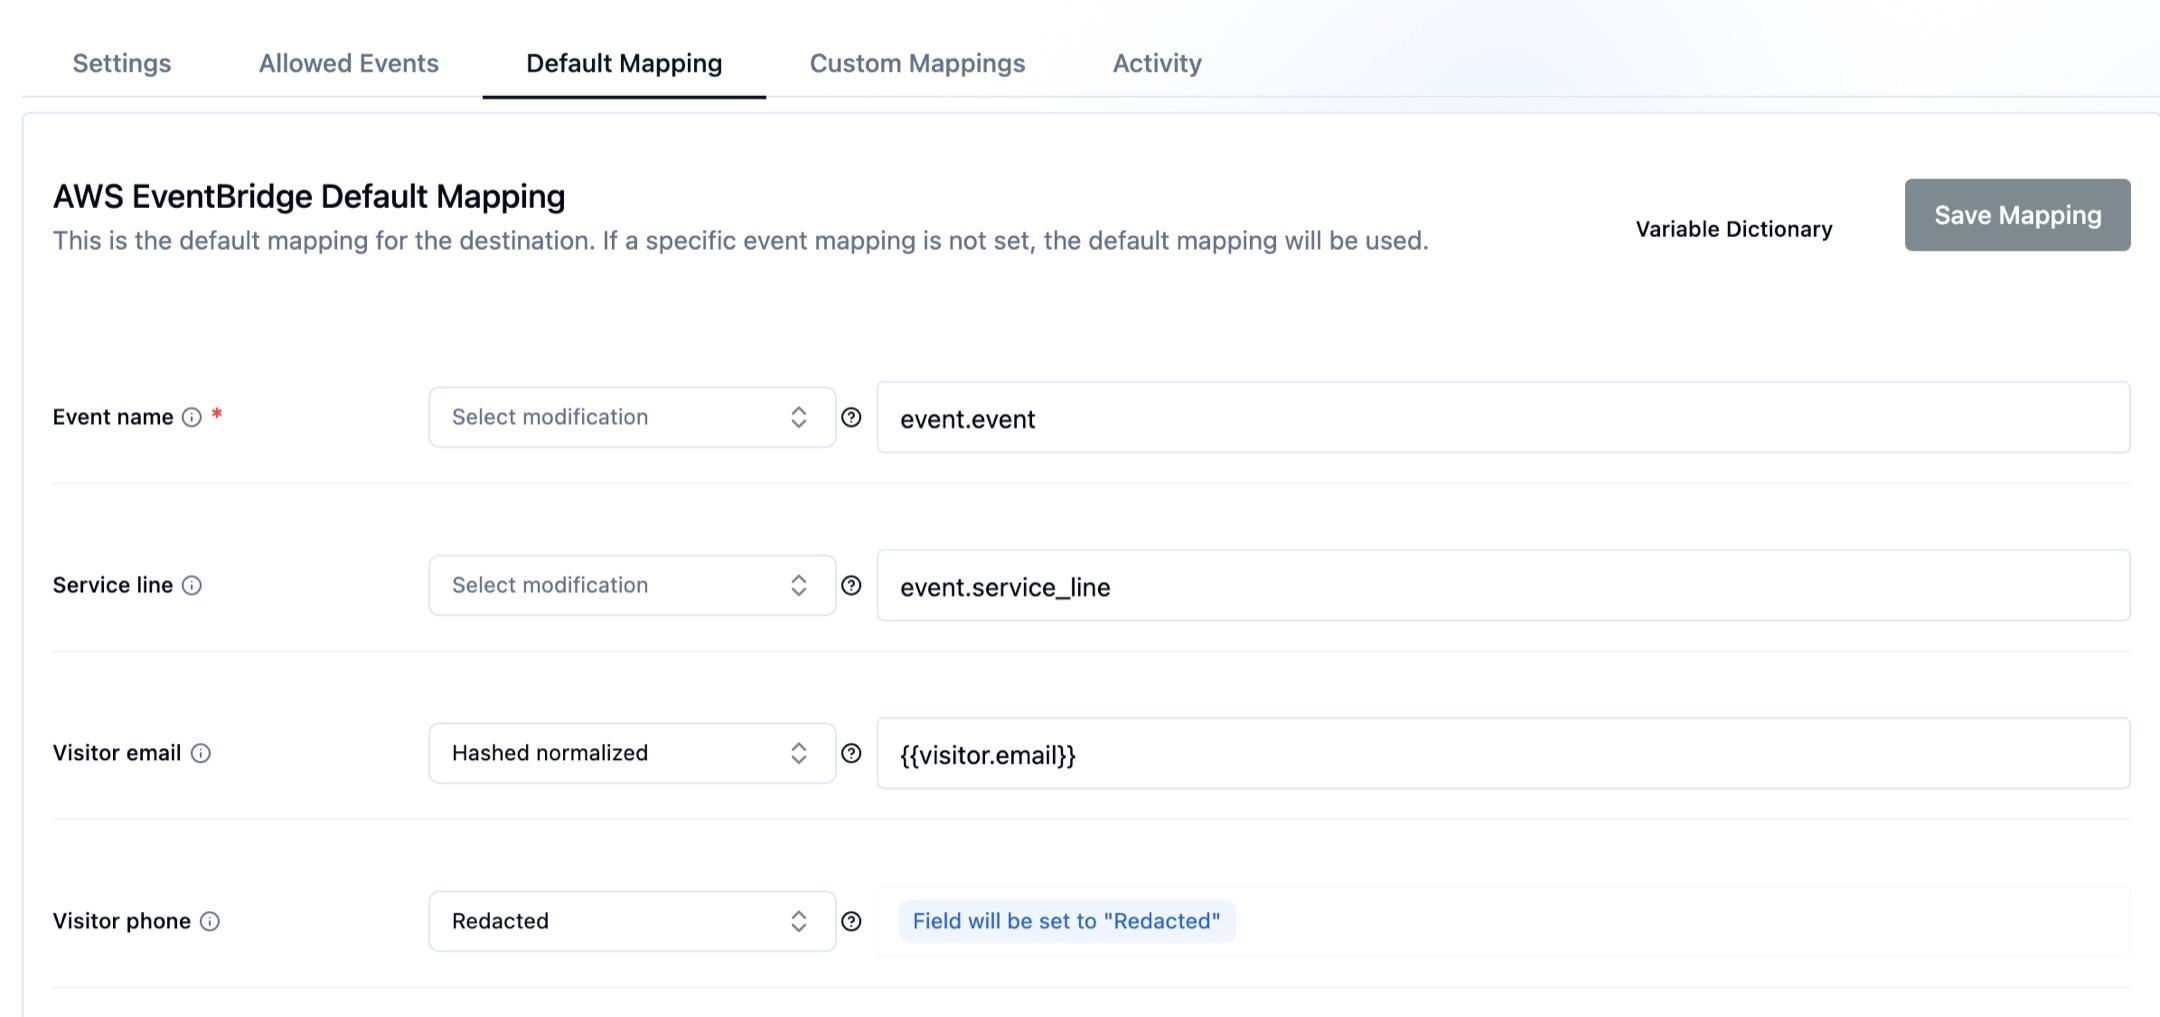Go to the Activity tab
2160x1017 pixels.
pyautogui.click(x=1157, y=63)
